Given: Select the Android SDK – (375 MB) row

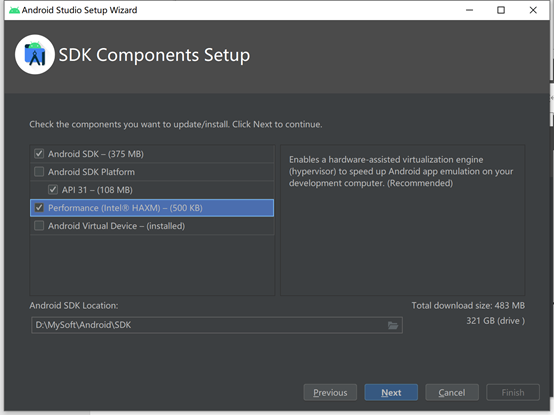Looking at the screenshot, I should click(x=152, y=154).
